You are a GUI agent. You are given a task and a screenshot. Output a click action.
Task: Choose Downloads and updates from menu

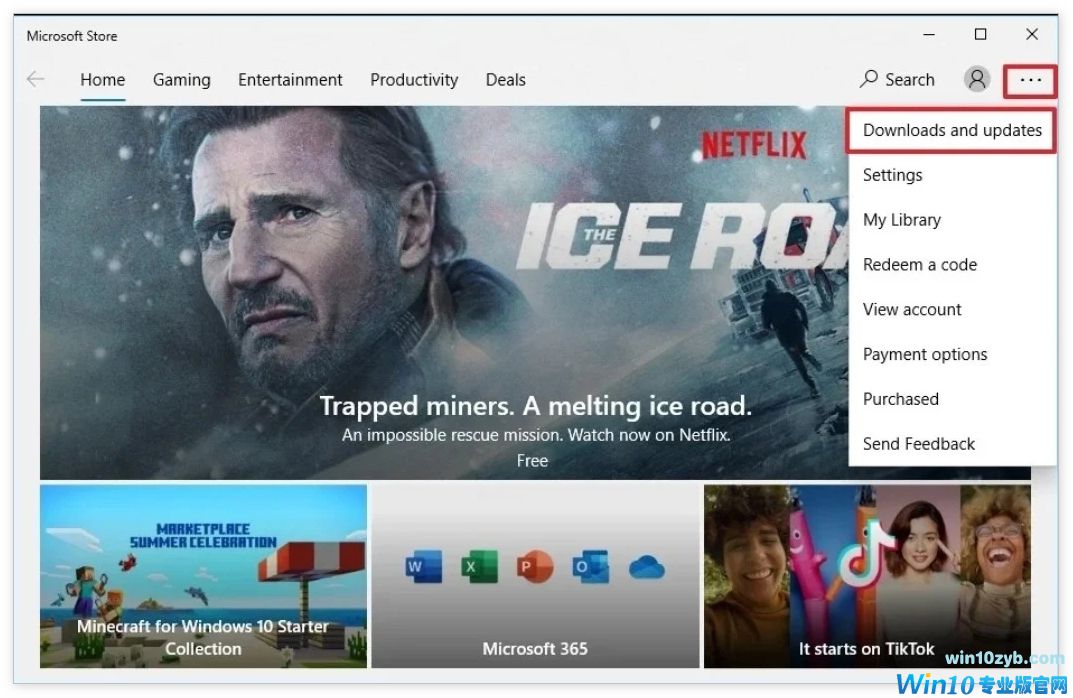(951, 130)
